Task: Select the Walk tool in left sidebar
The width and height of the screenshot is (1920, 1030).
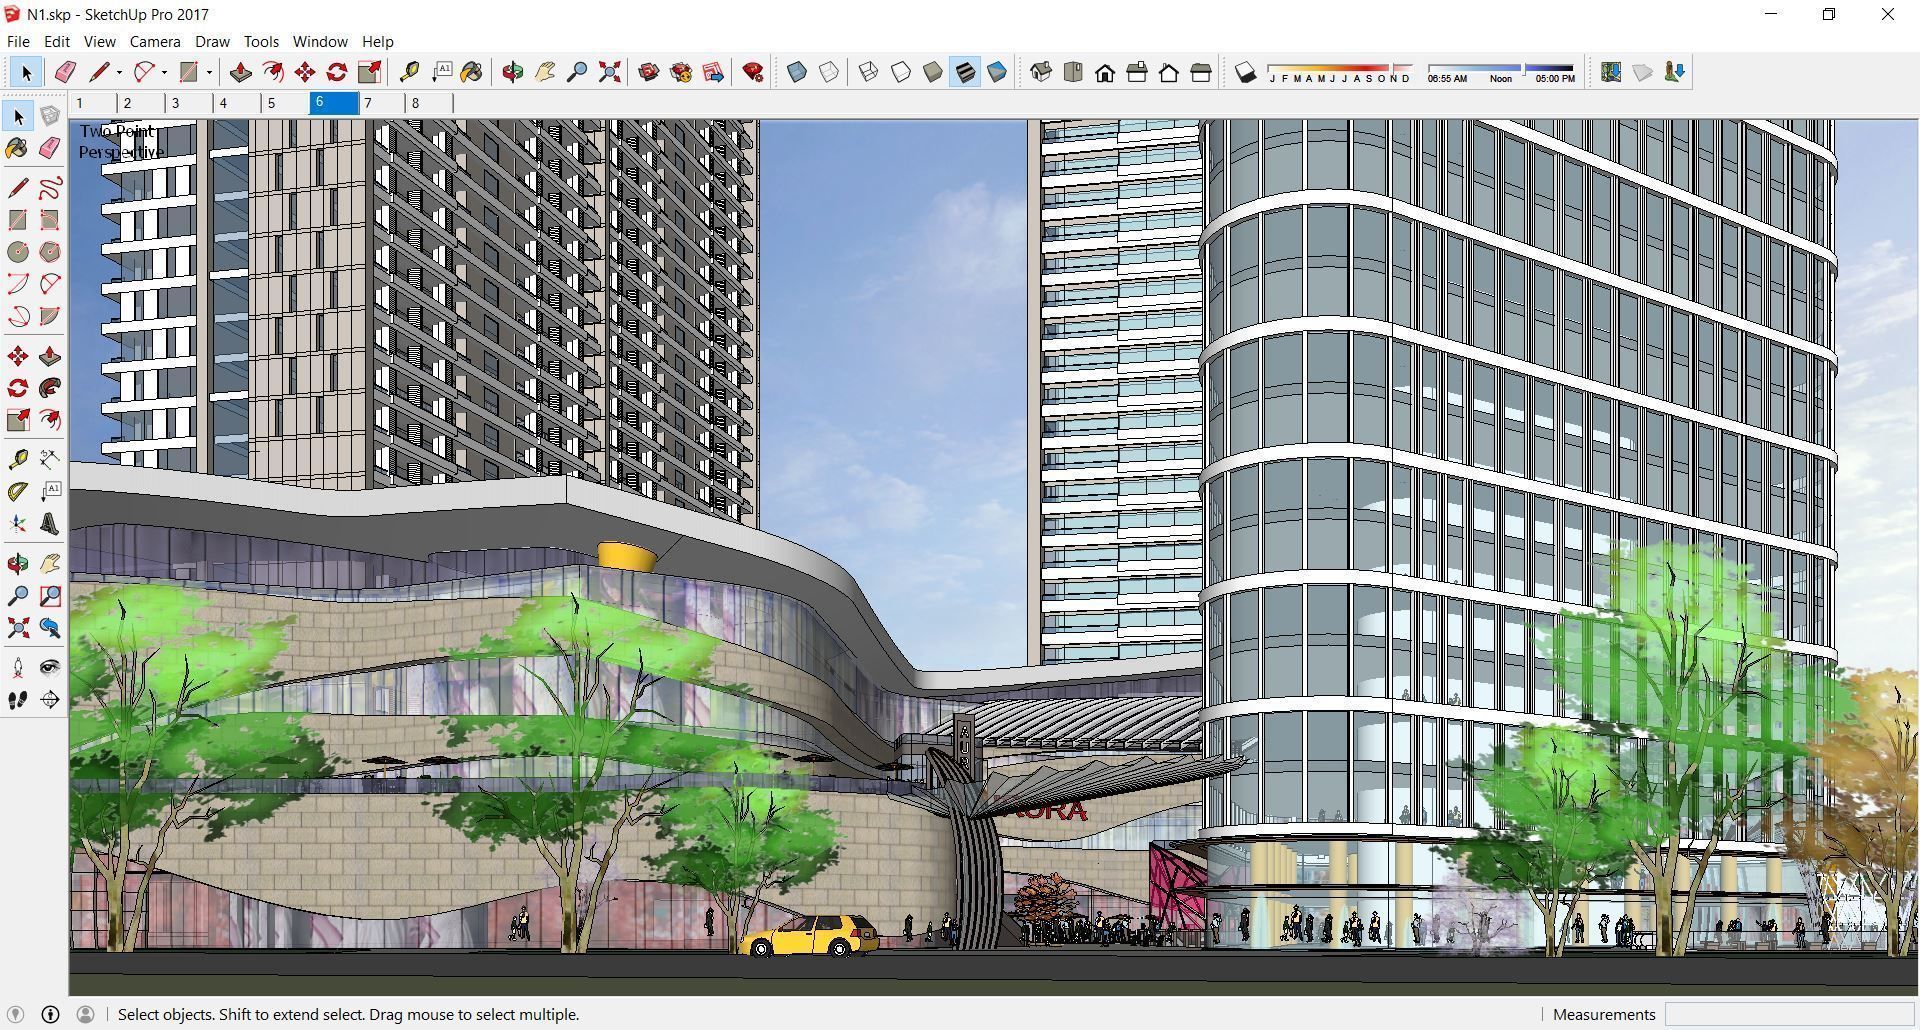Action: 16,700
